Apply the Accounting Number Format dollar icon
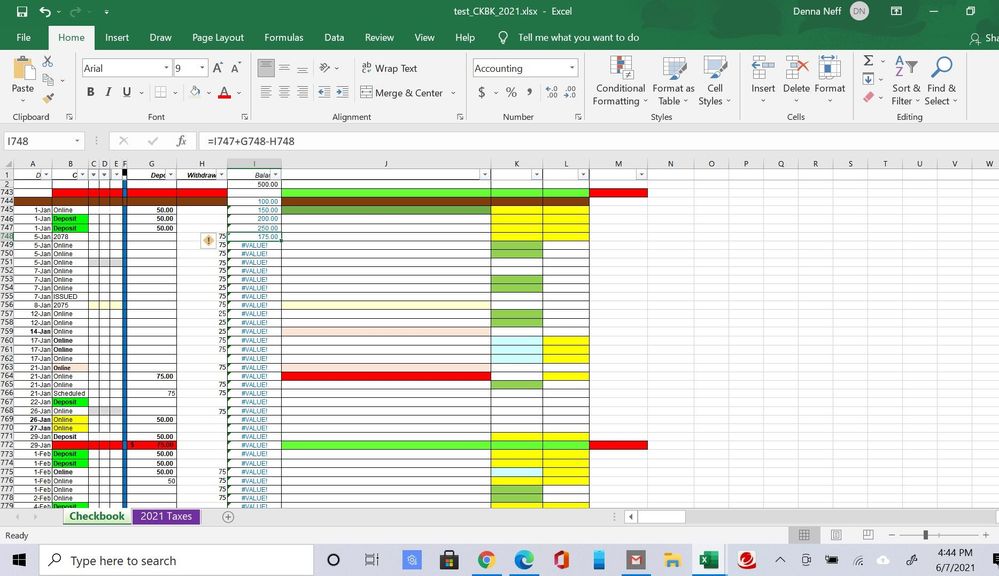999x576 pixels. 481,91
